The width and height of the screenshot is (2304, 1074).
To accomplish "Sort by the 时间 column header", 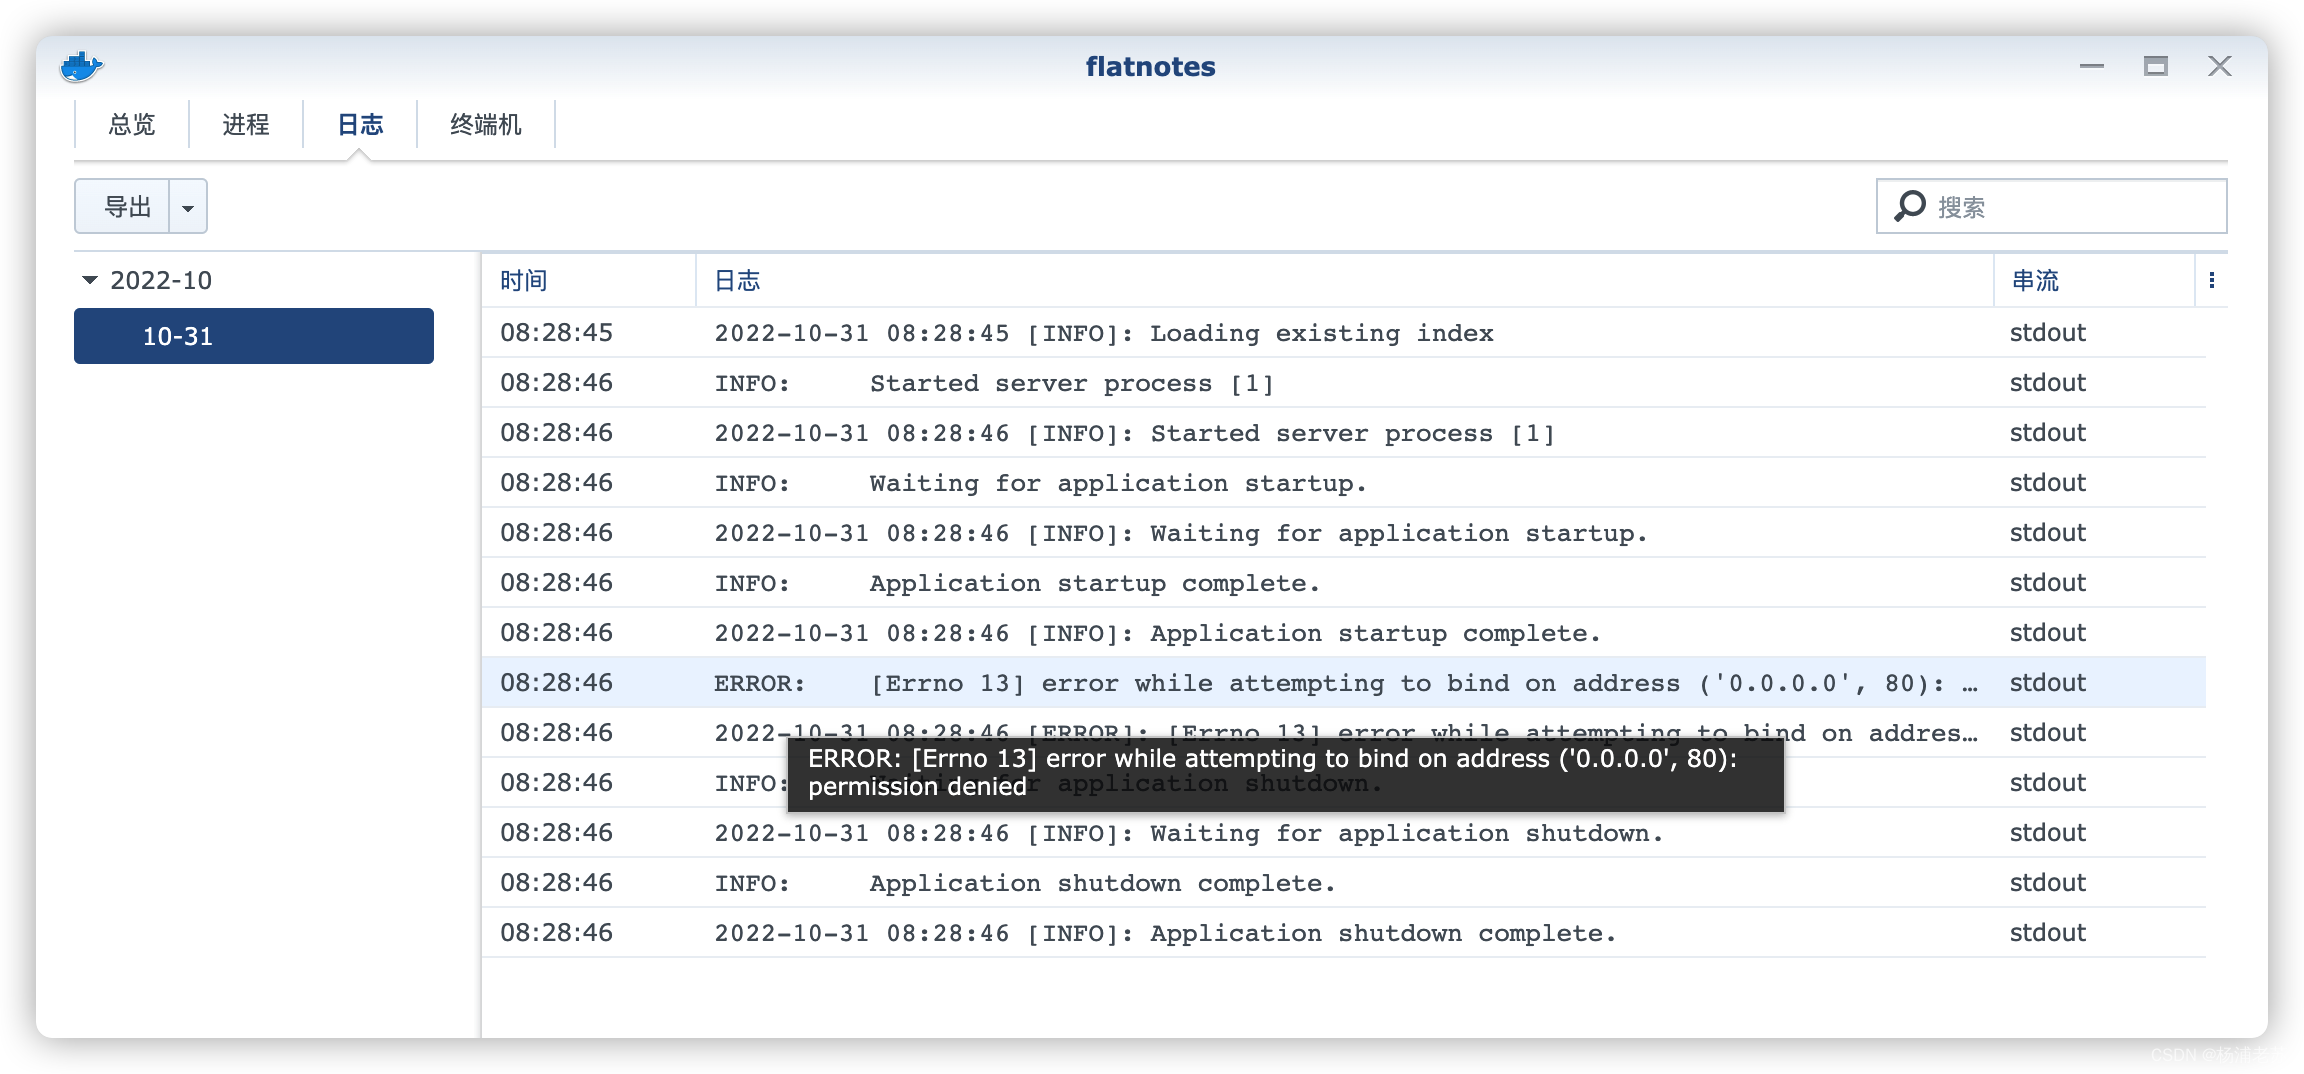I will click(589, 280).
